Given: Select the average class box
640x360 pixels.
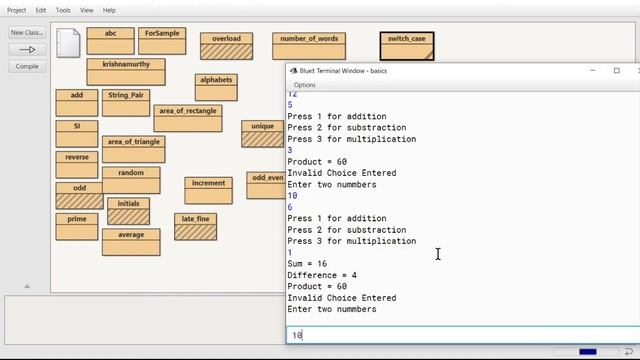Looking at the screenshot, I should coord(131,242).
